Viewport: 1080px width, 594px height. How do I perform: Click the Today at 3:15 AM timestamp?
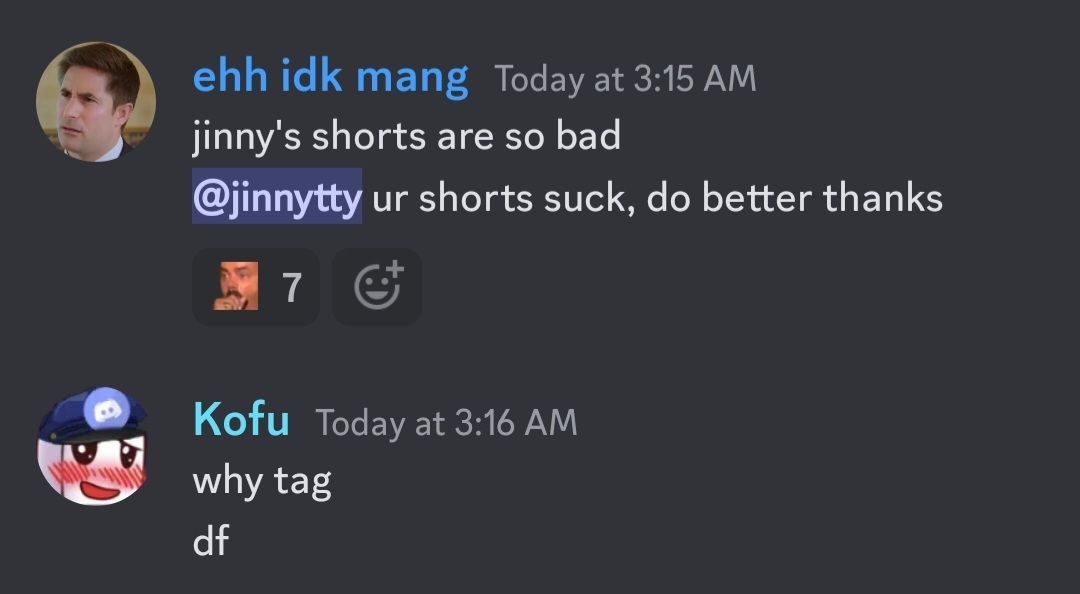(x=625, y=79)
